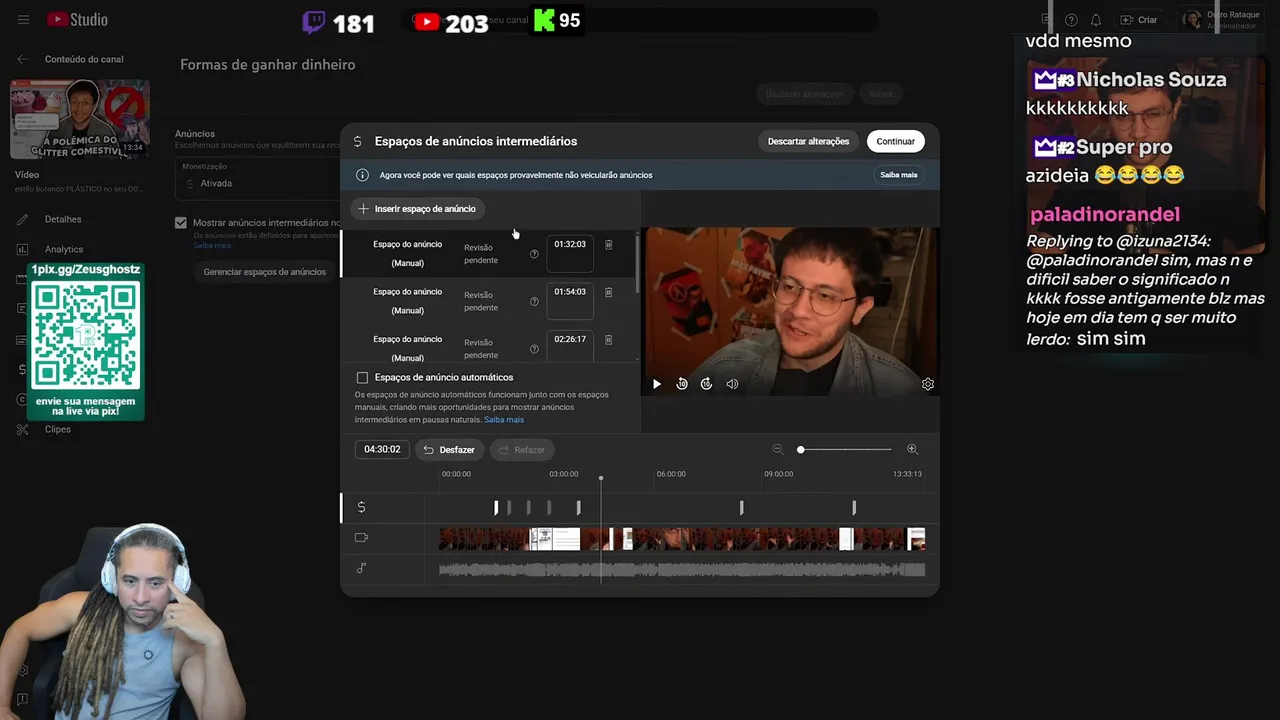Open the YouTube Studio hamburger menu
Image resolution: width=1280 pixels, height=720 pixels.
[23, 20]
